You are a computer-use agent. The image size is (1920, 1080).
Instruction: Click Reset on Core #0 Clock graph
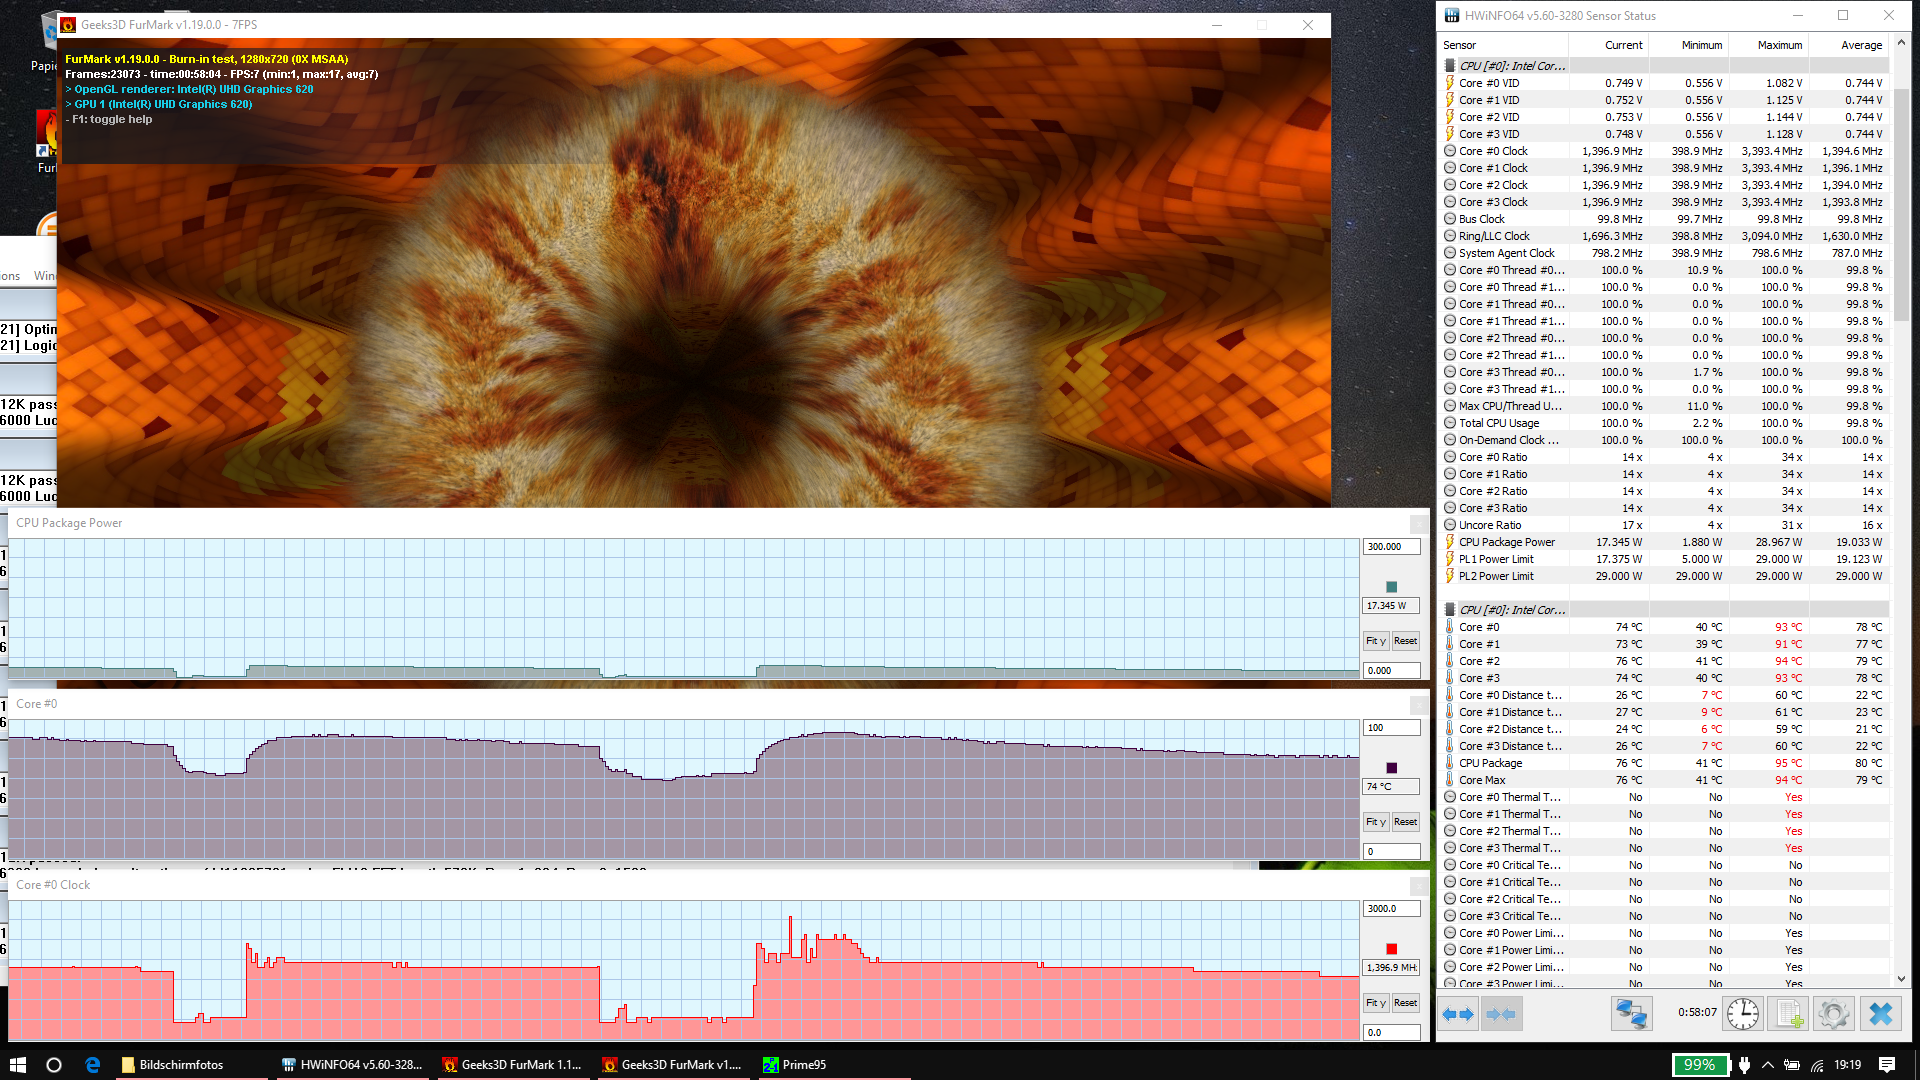tap(1405, 1003)
